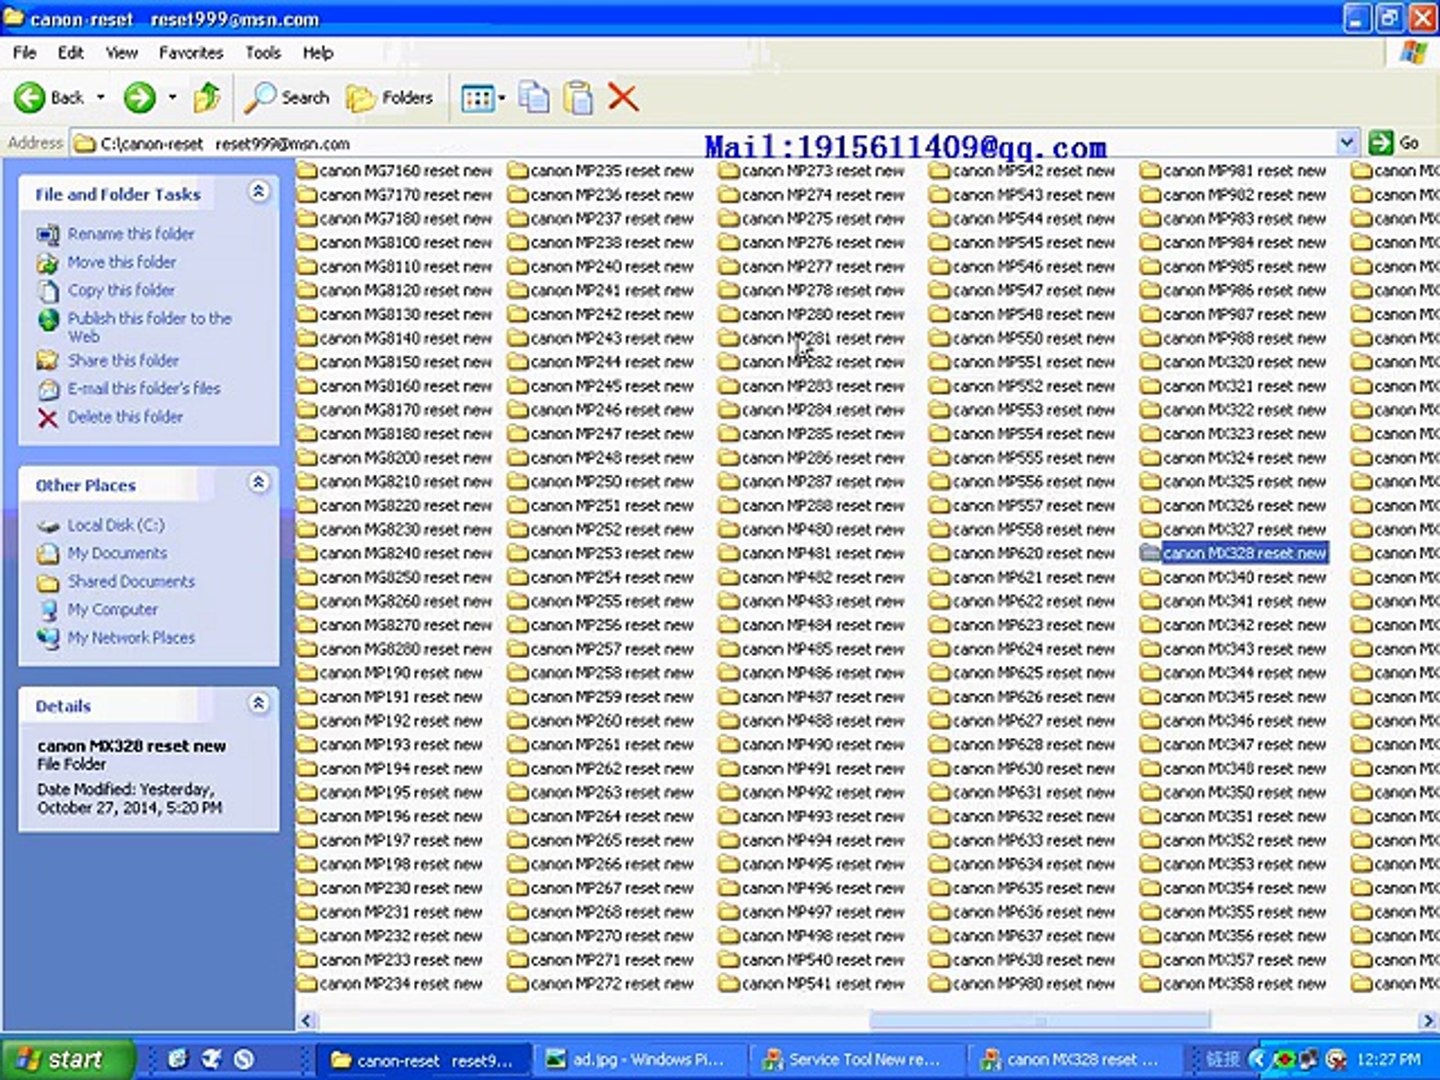Click the red Delete toolbar icon
This screenshot has height=1080, width=1440.
coord(622,97)
